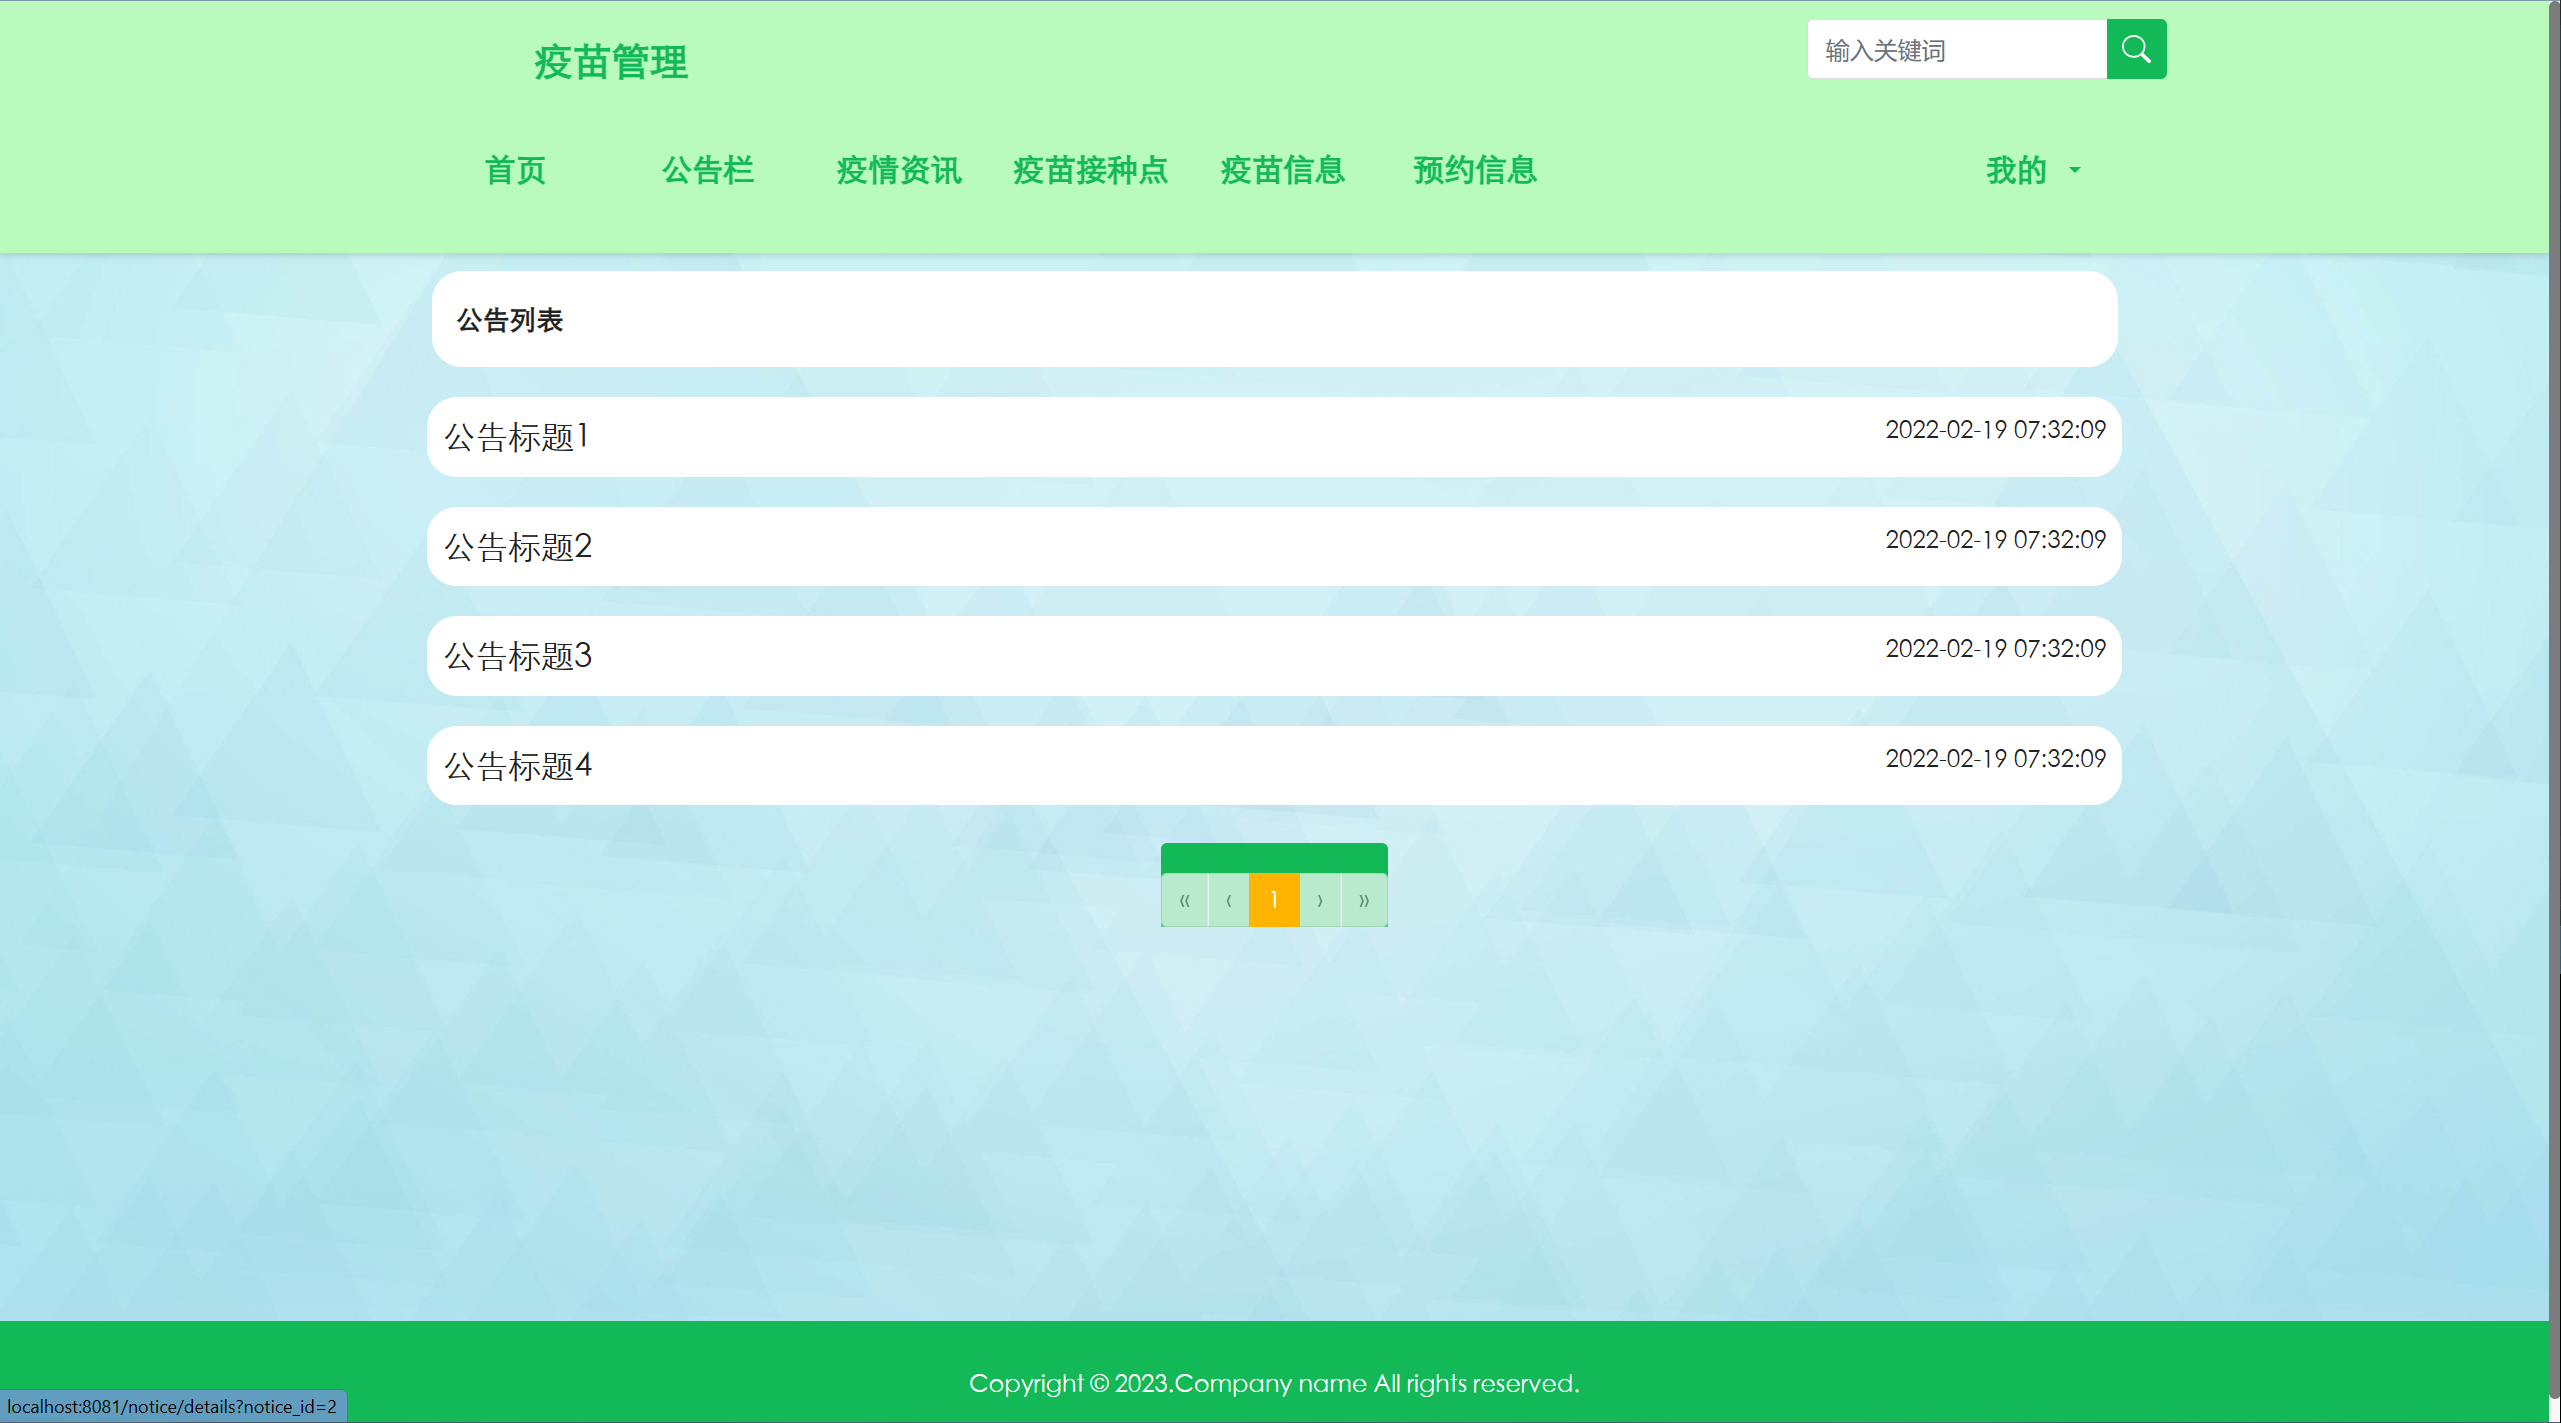The image size is (2561, 1423).
Task: View announcement 公告标题3
Action: (x=517, y=656)
